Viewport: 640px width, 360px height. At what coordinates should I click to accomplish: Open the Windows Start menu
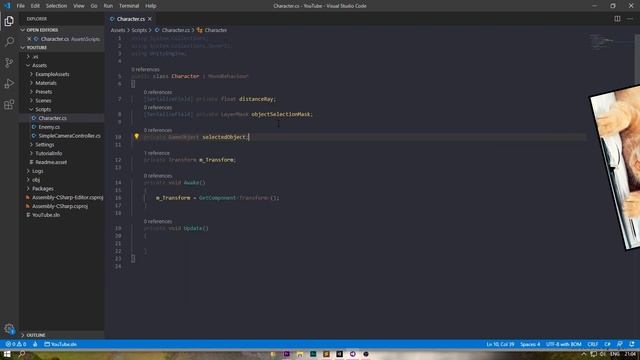7,354
